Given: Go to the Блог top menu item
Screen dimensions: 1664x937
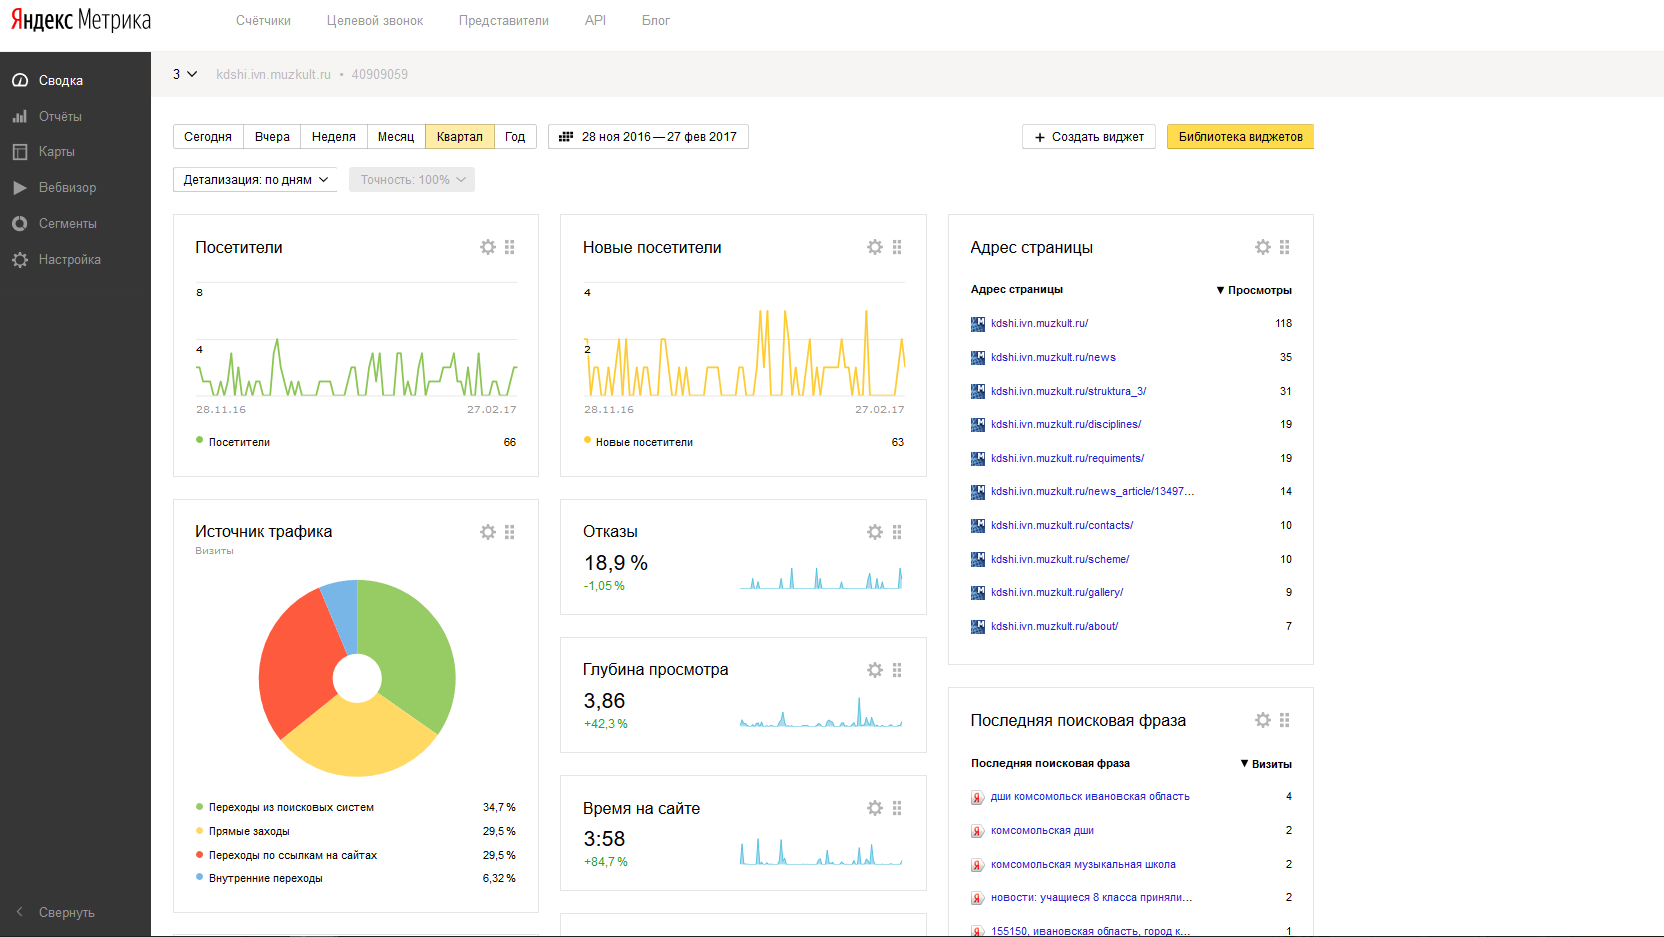Looking at the screenshot, I should click(x=655, y=21).
